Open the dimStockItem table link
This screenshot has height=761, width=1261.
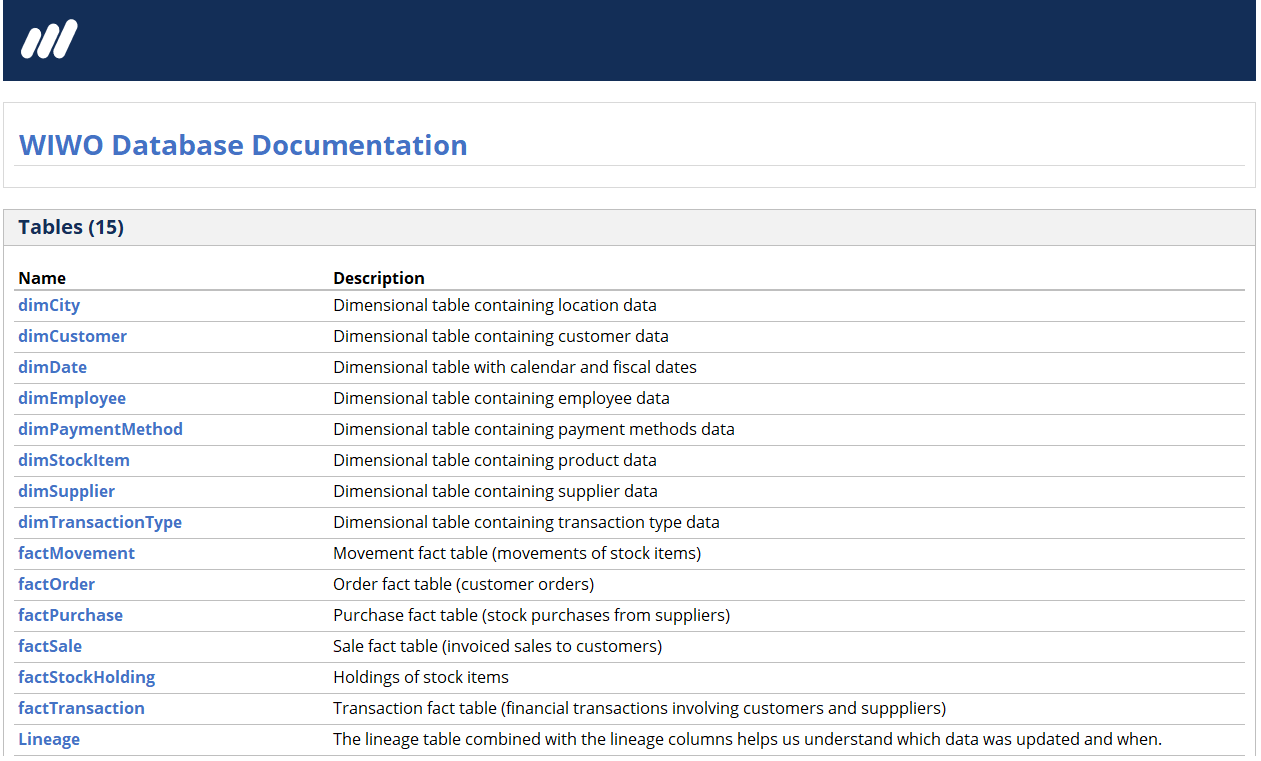pos(74,460)
